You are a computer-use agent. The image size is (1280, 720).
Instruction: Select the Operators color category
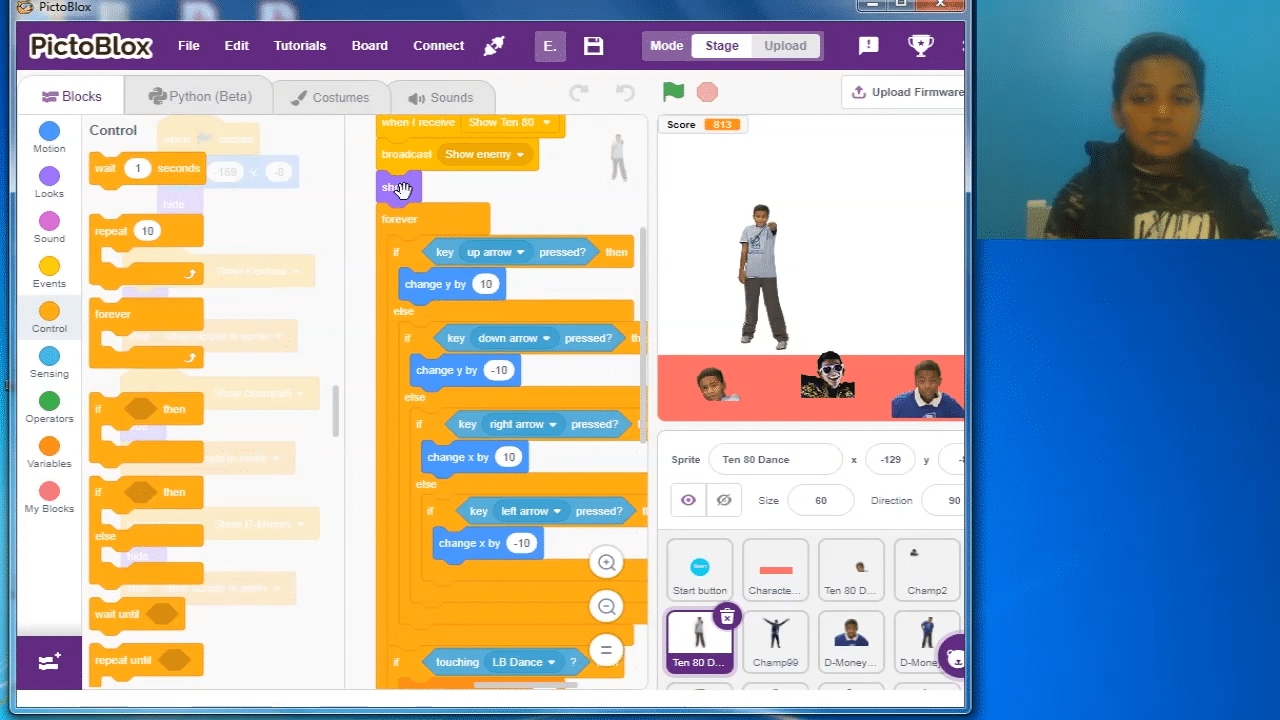[49, 407]
